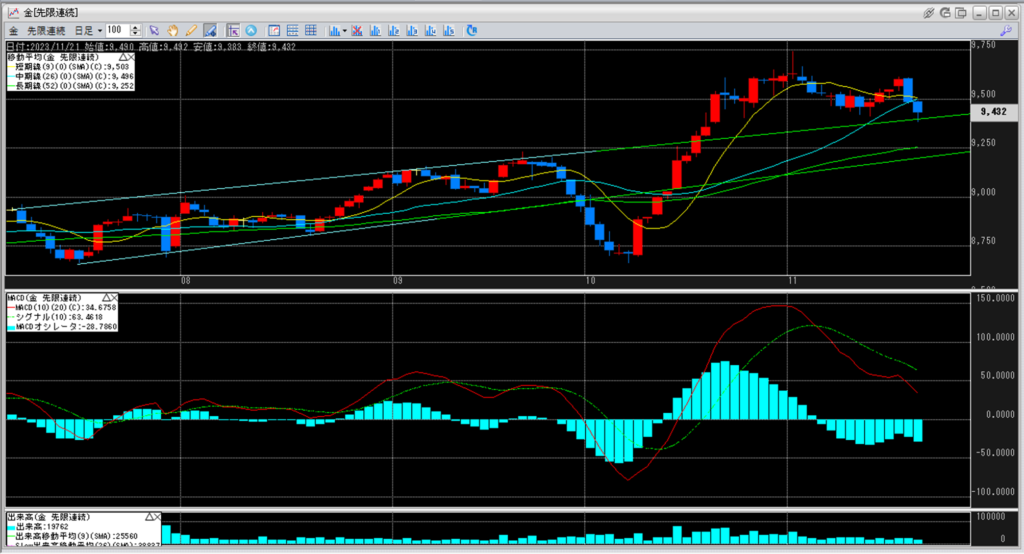Click the MACD(10)(20) legend entry
The height and width of the screenshot is (554, 1024).
coord(62,307)
